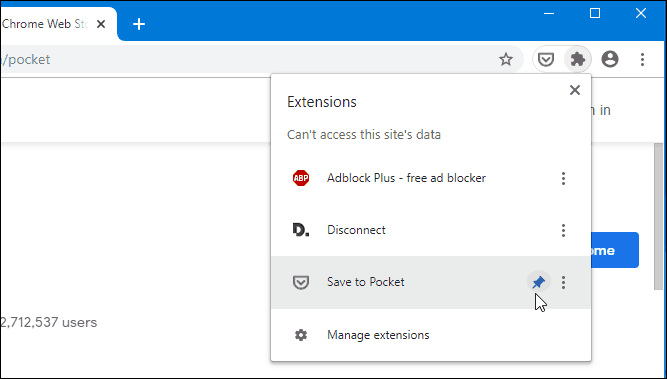Open more options for Save to Pocket
The width and height of the screenshot is (667, 379).
point(563,282)
